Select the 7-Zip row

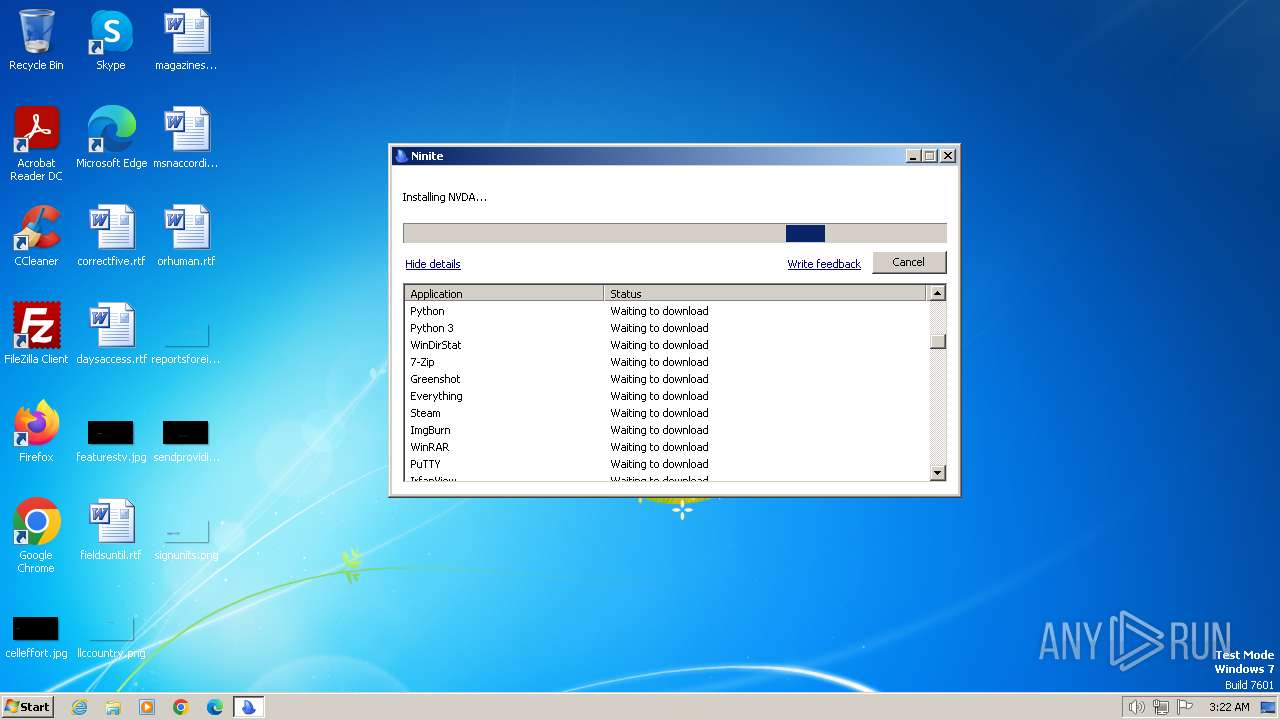click(667, 362)
